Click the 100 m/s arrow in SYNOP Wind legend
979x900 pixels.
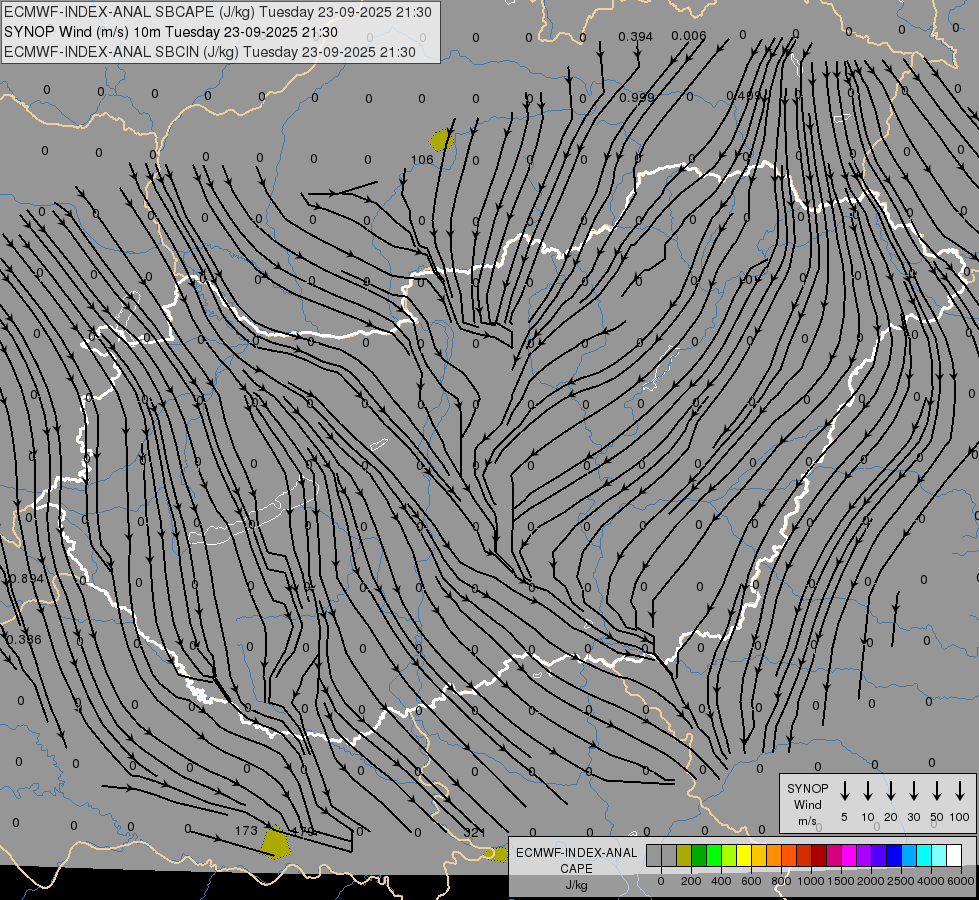tap(960, 791)
